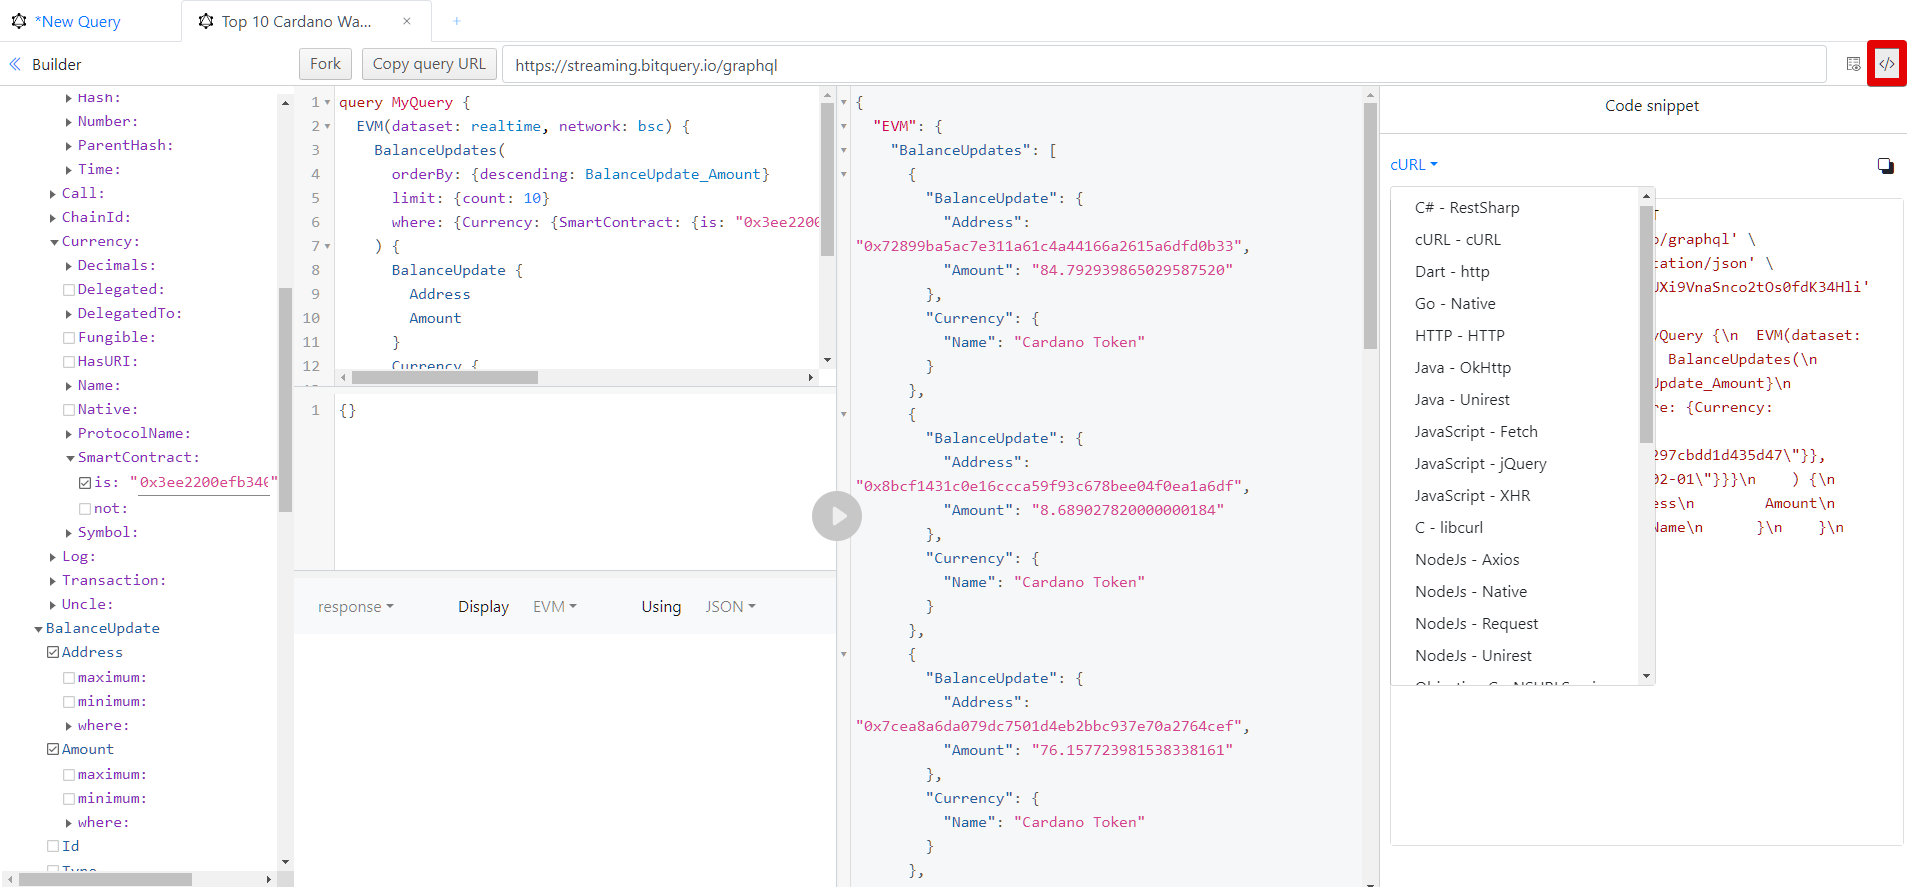Click the results pane vertical scrollbar

[1370, 226]
